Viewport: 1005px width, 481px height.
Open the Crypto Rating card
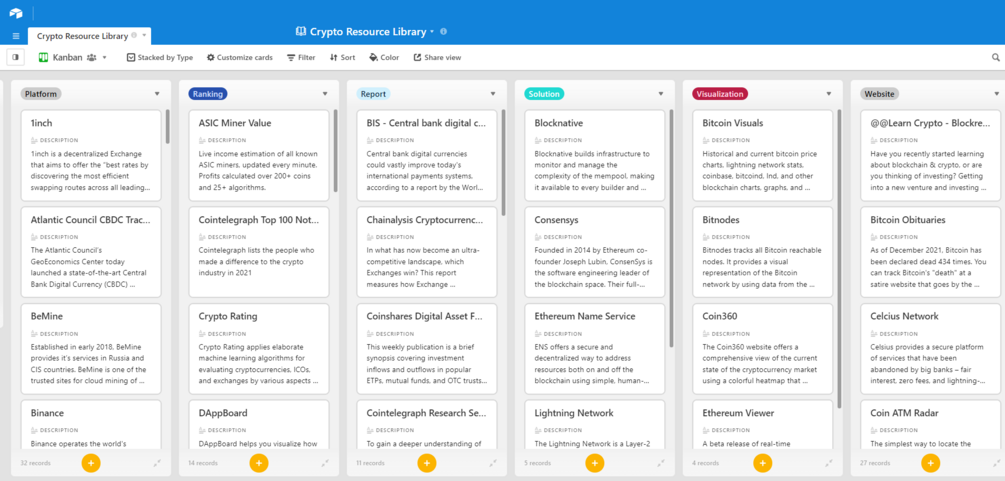[x=258, y=349]
